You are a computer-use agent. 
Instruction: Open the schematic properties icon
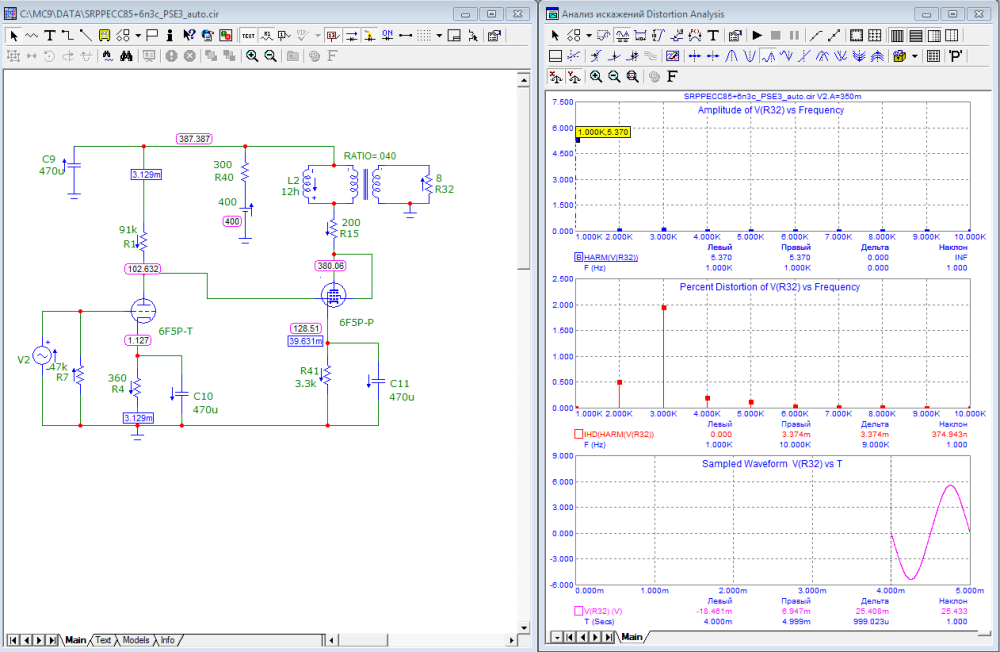pyautogui.click(x=494, y=34)
